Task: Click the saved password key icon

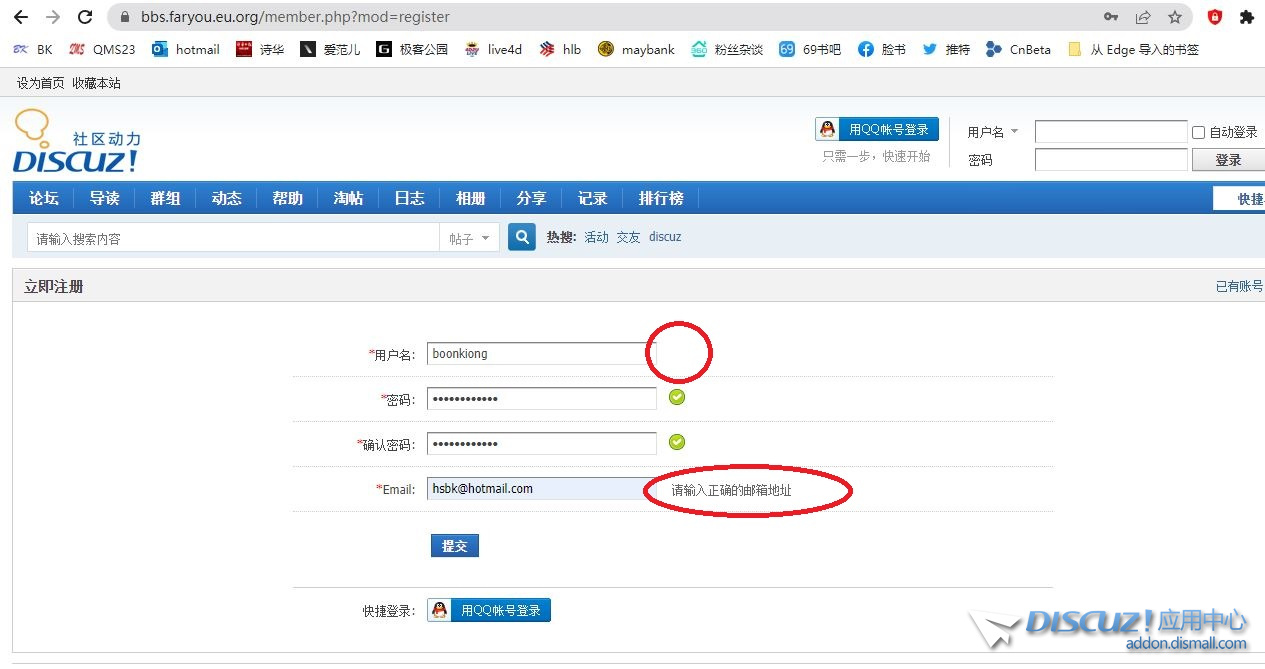Action: tap(1111, 17)
